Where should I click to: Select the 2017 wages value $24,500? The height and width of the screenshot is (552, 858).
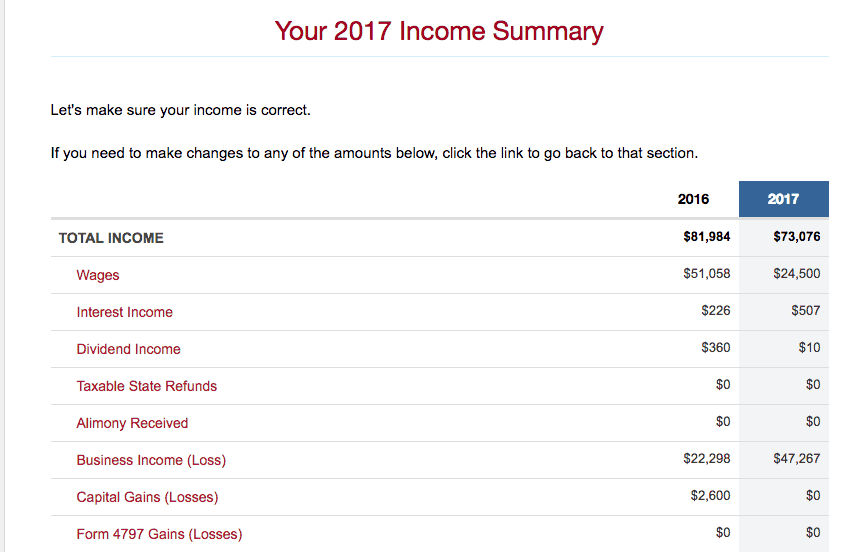click(x=796, y=275)
